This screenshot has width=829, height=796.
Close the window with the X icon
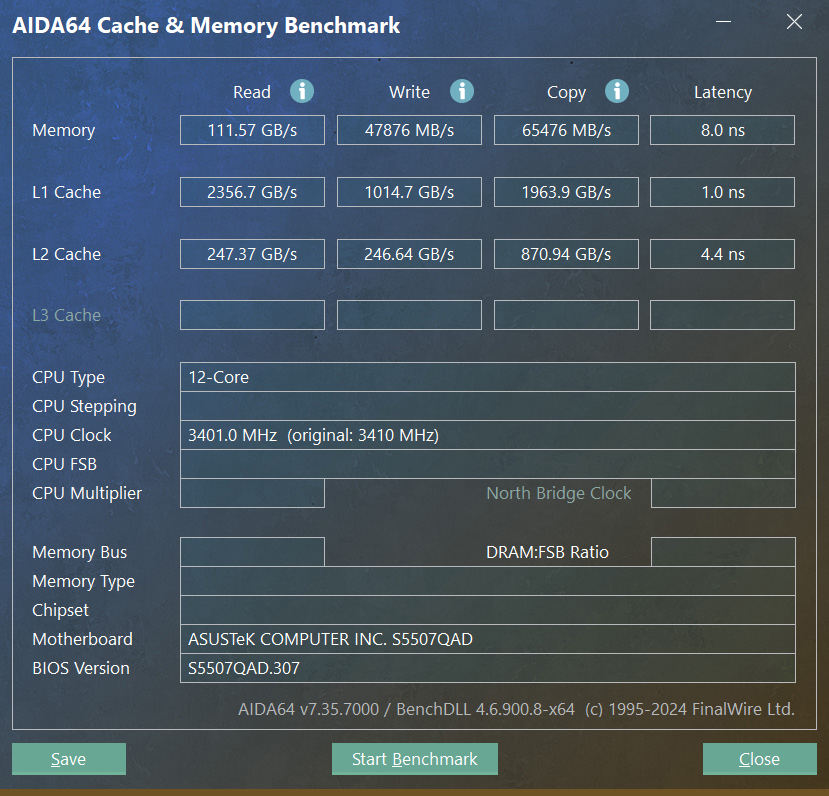[794, 22]
